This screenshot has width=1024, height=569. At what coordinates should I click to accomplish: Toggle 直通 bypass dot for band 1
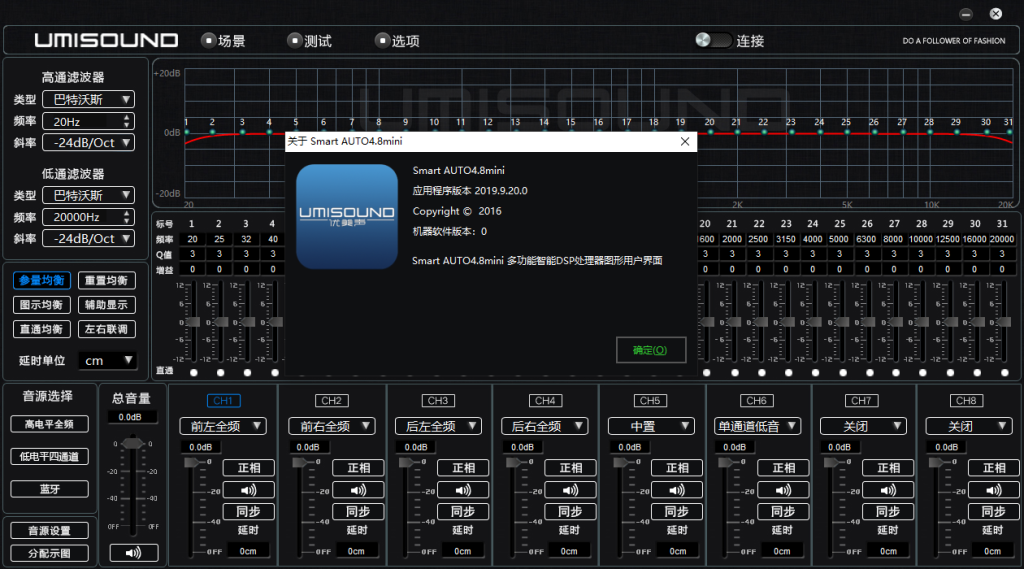(193, 372)
